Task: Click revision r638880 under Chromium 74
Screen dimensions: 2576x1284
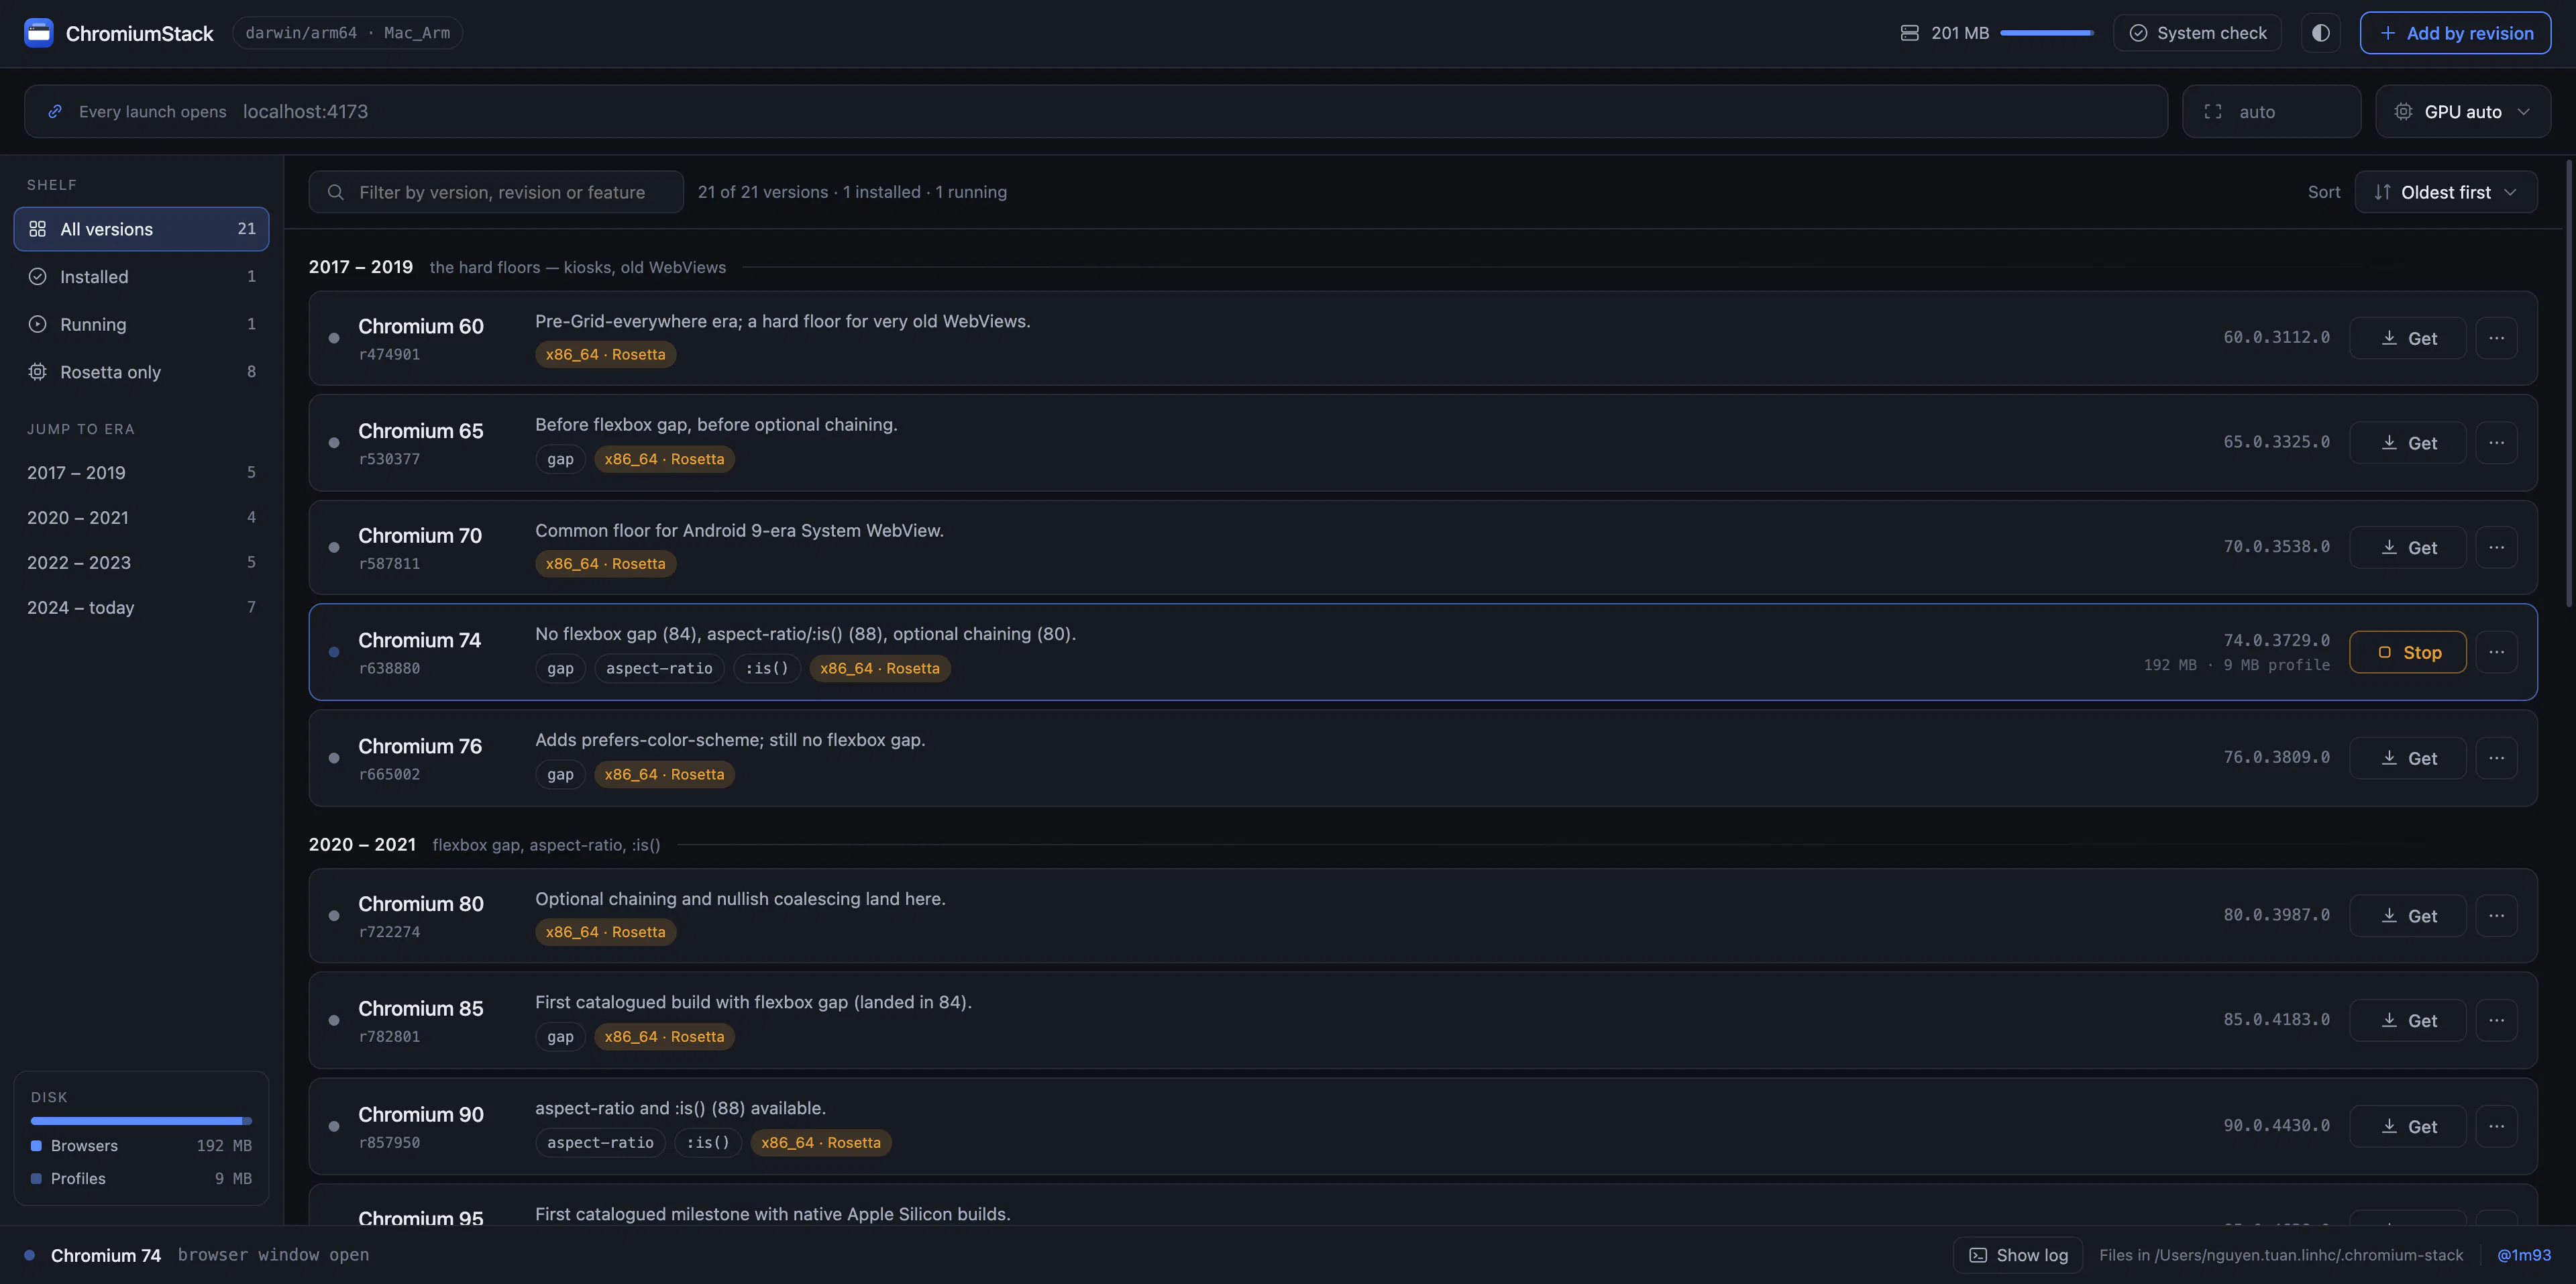Action: click(x=389, y=668)
